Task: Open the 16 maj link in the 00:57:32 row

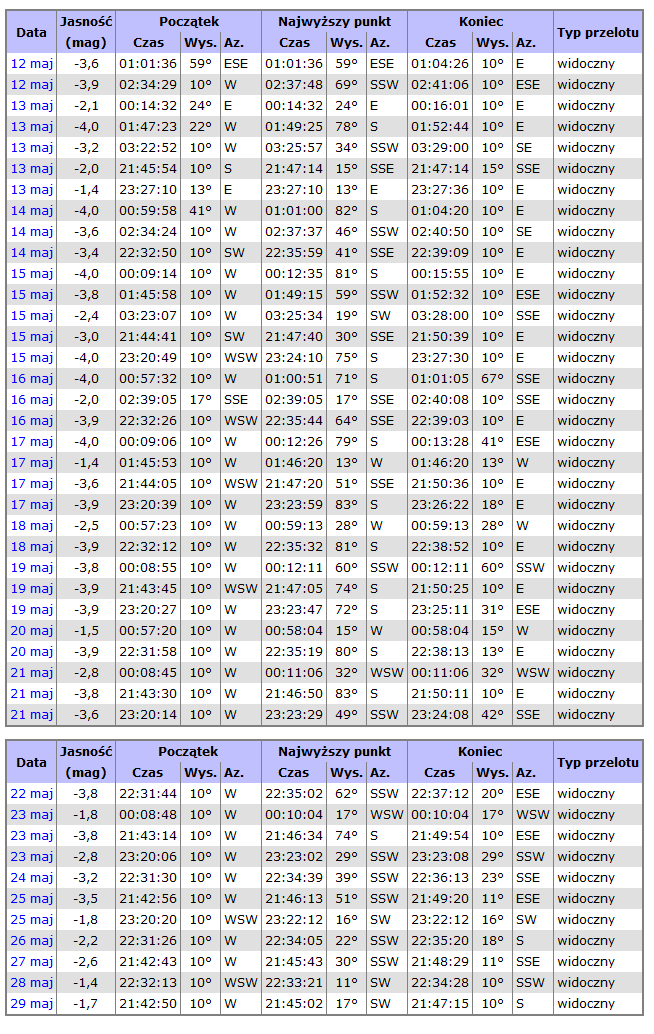Action: tap(32, 379)
